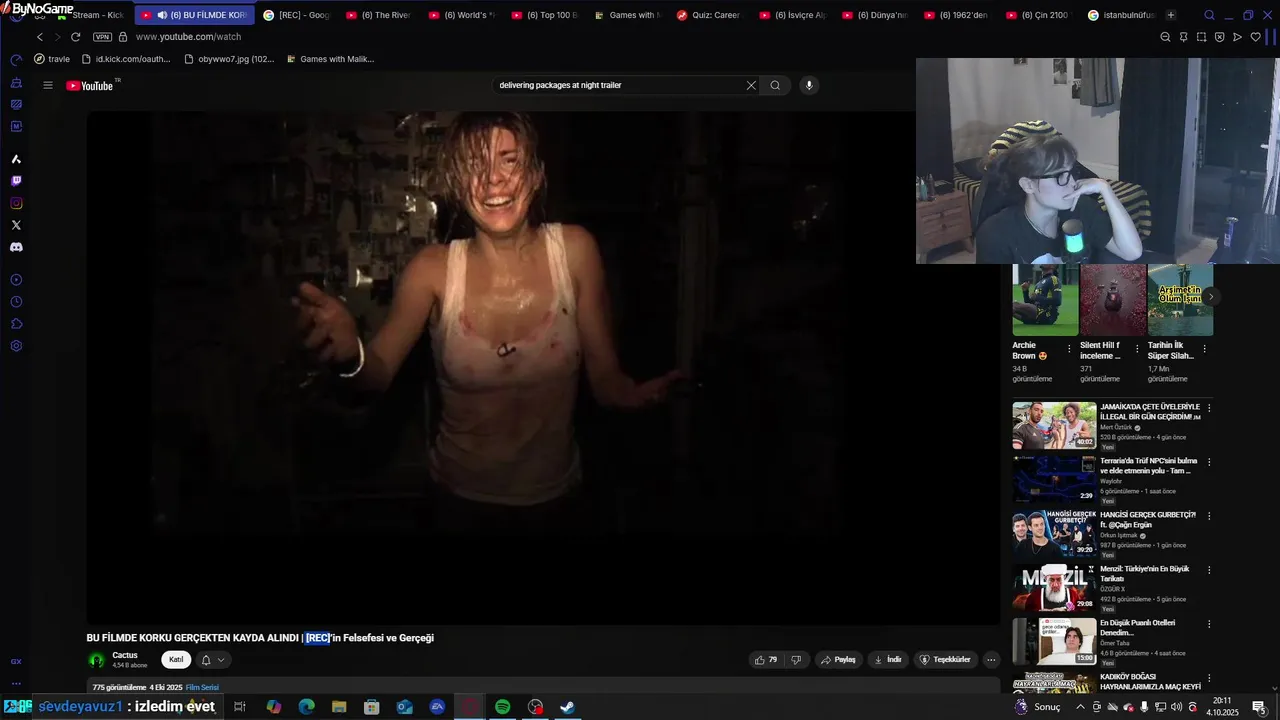Download the video via İndir button
This screenshot has width=1280, height=720.
click(888, 660)
